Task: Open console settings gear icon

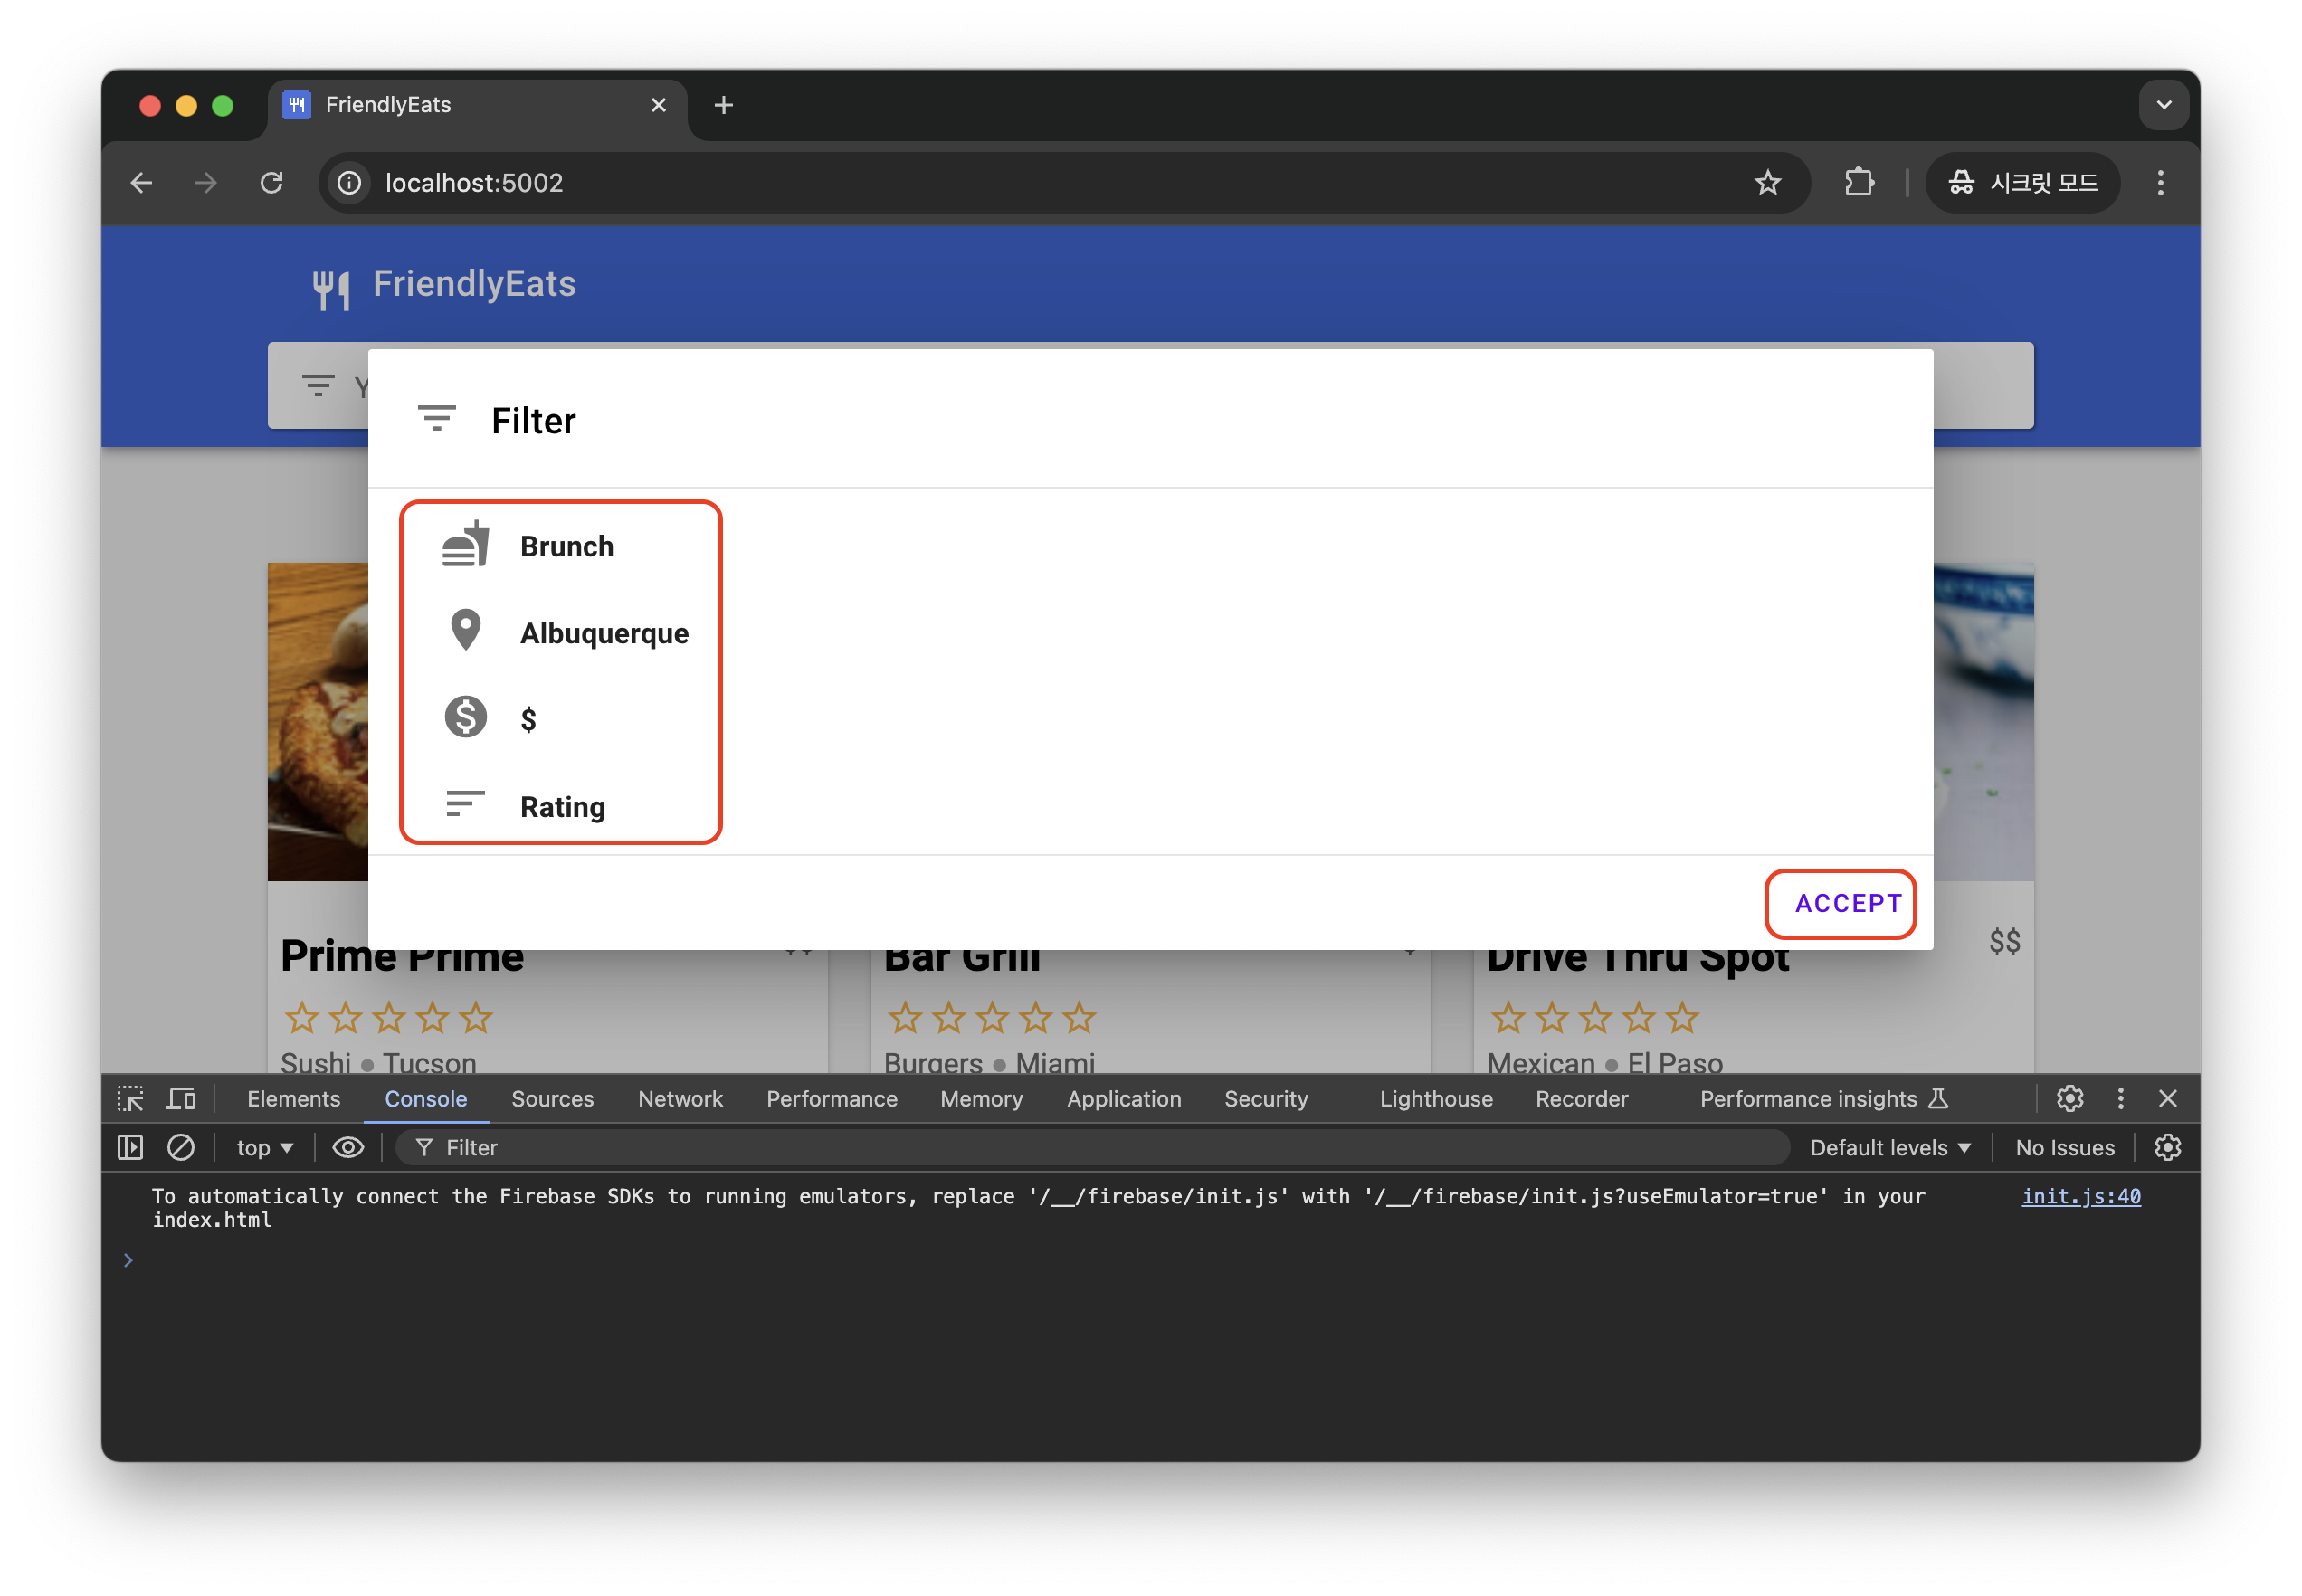Action: [2167, 1147]
